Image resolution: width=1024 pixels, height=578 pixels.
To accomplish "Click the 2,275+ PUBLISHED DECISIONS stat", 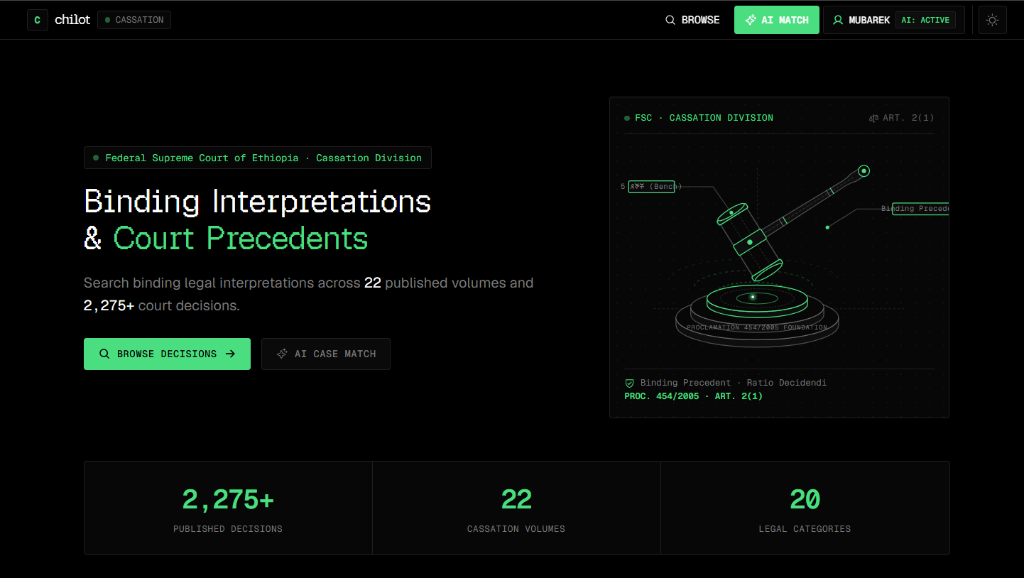I will (x=228, y=508).
